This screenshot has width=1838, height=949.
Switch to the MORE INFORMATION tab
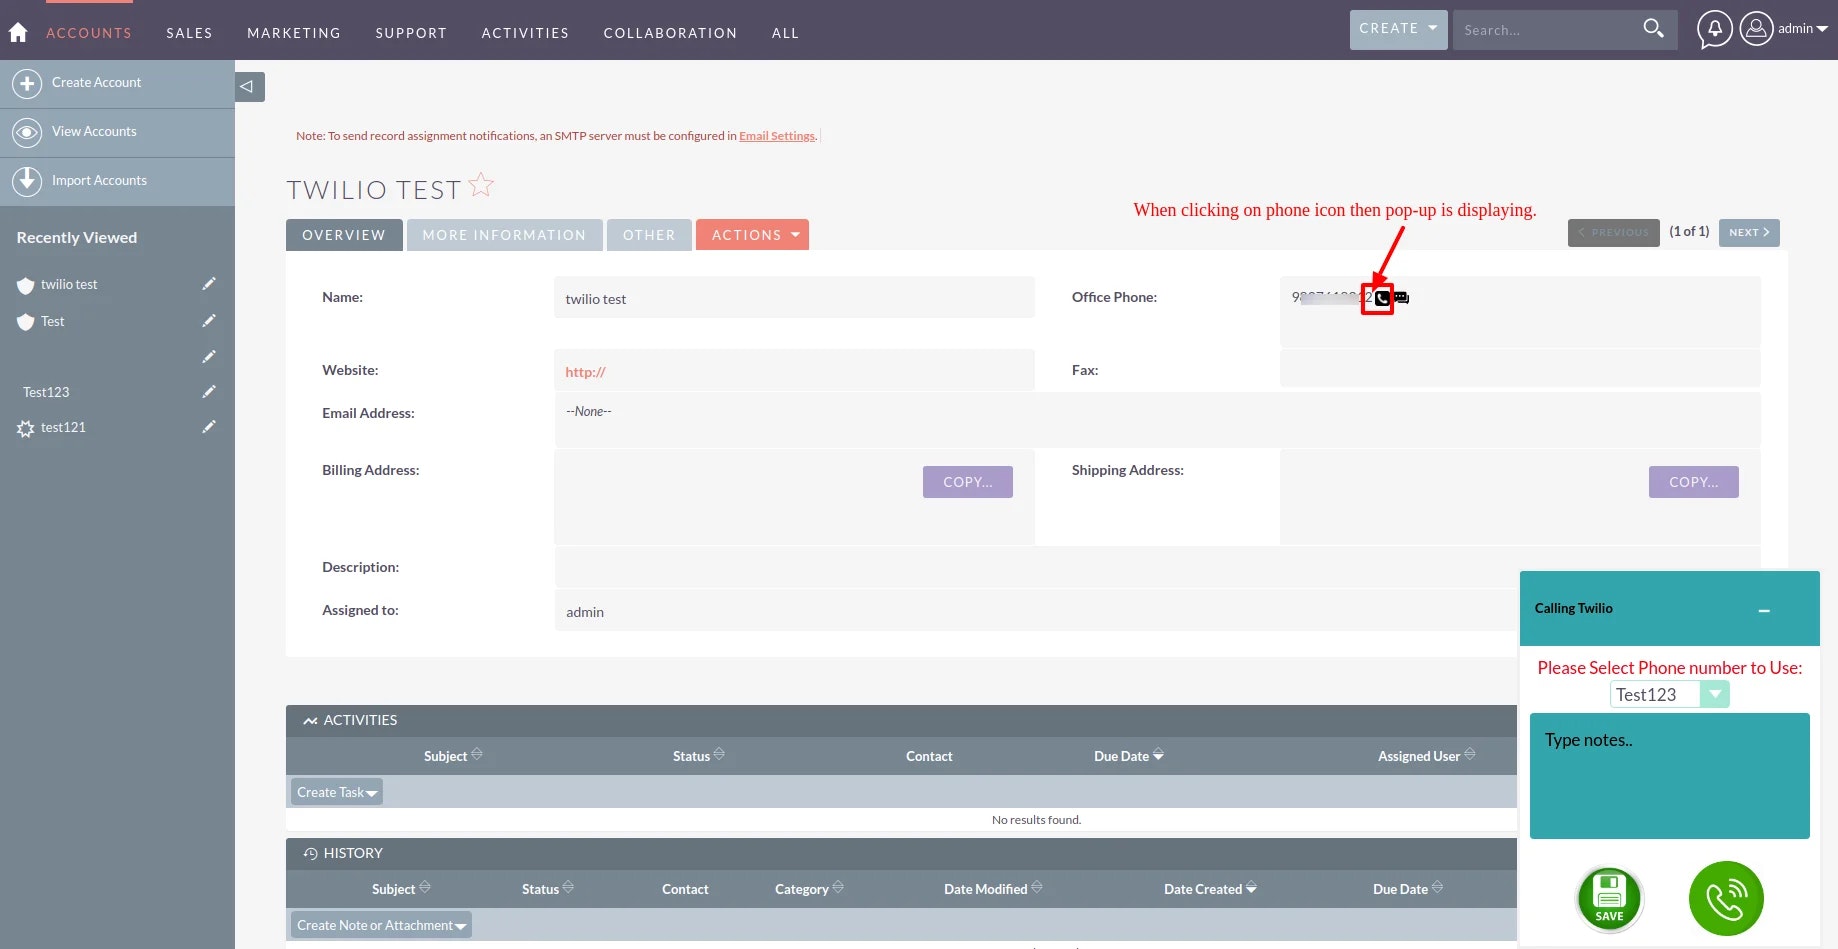504,235
